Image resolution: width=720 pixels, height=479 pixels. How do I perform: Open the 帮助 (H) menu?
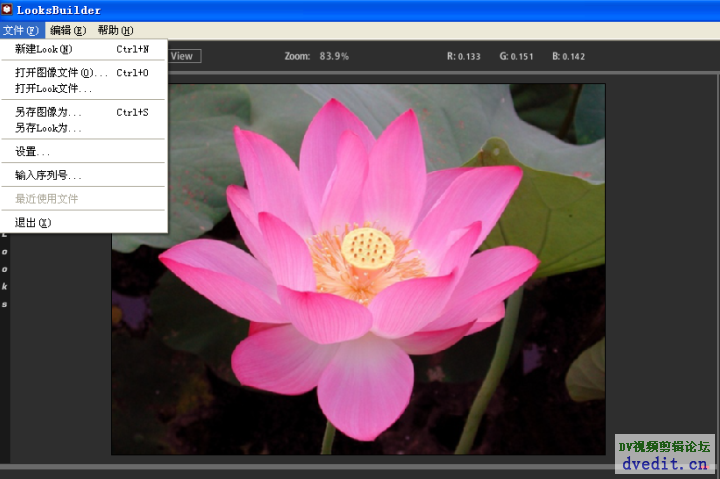point(115,31)
